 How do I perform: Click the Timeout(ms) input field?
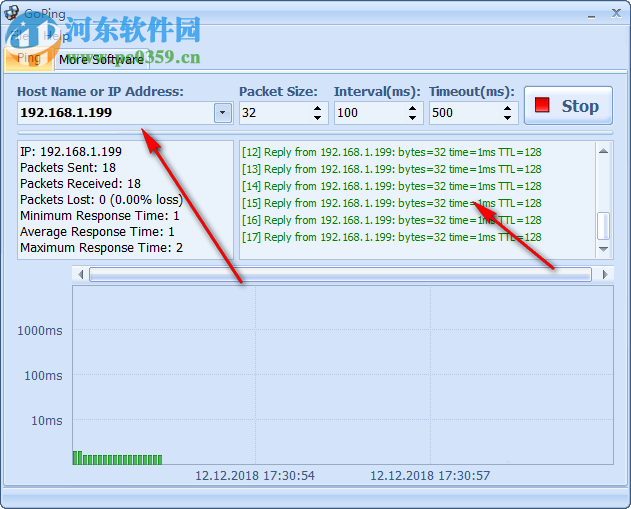465,113
